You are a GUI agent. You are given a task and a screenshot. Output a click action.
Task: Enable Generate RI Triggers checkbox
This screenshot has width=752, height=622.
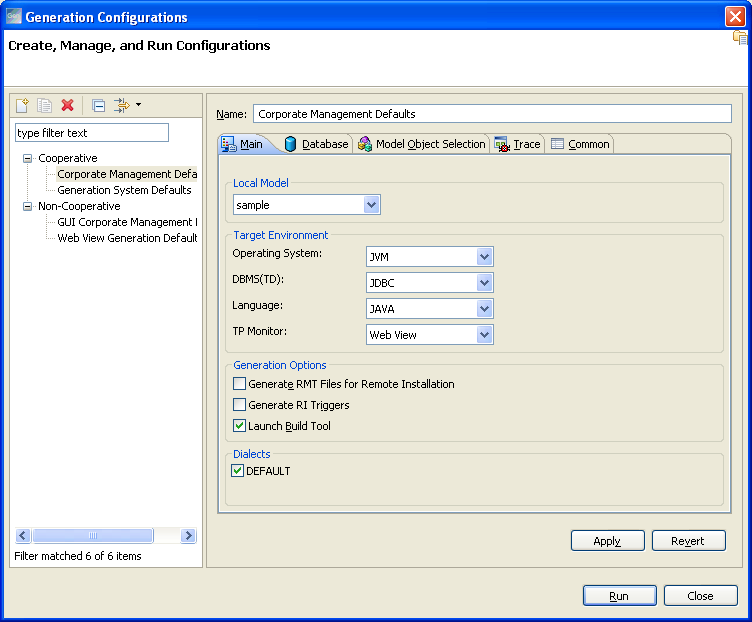239,405
